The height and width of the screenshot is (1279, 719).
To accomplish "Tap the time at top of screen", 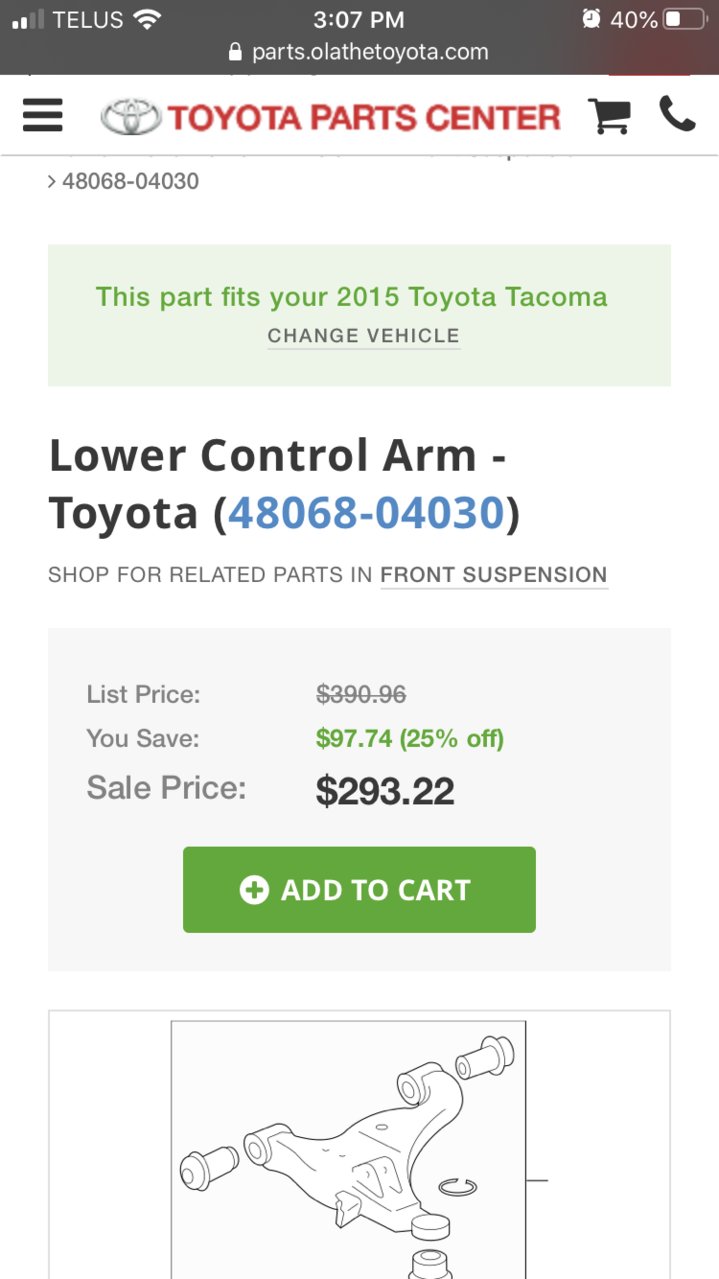I will point(359,19).
